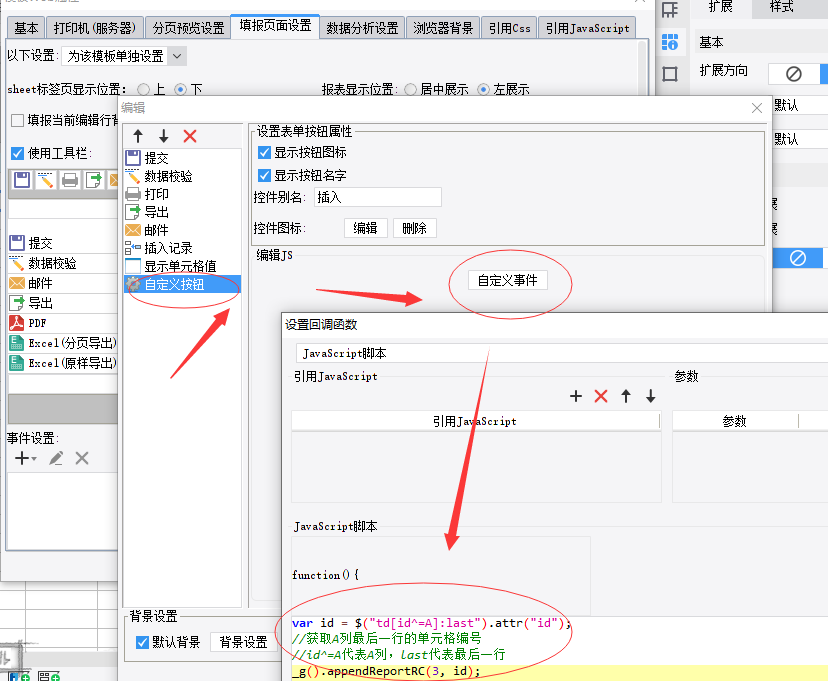Select 自定义按钮 item in the list
Image resolution: width=828 pixels, height=681 pixels.
[x=182, y=284]
